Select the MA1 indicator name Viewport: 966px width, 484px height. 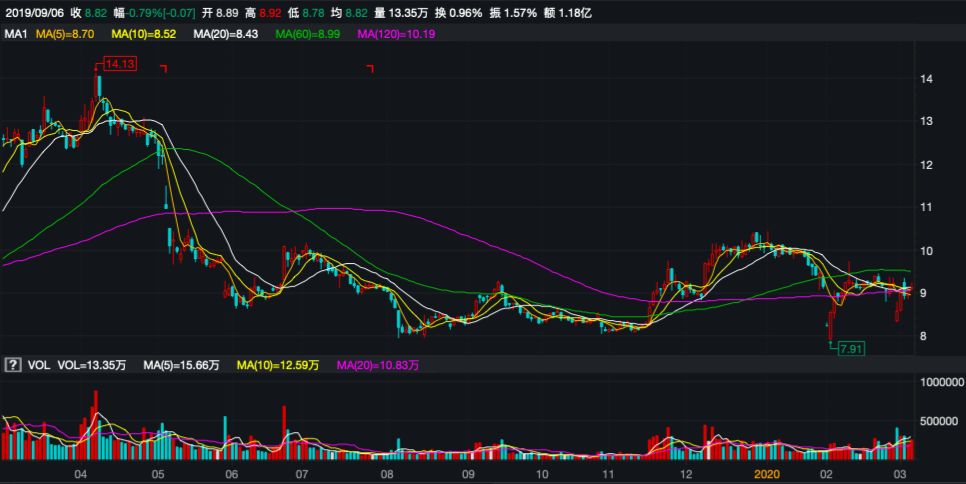pos(16,34)
